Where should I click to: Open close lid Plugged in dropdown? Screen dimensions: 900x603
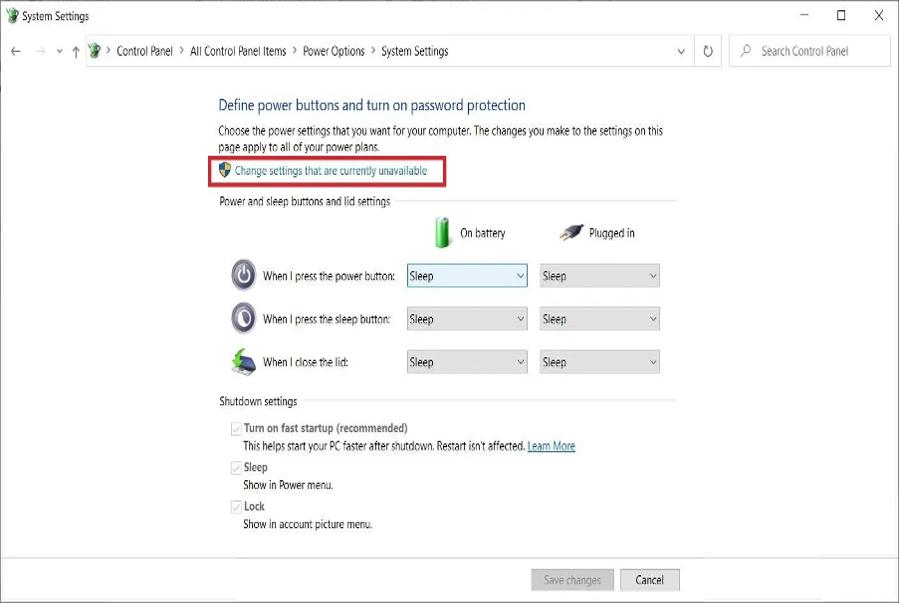point(599,362)
